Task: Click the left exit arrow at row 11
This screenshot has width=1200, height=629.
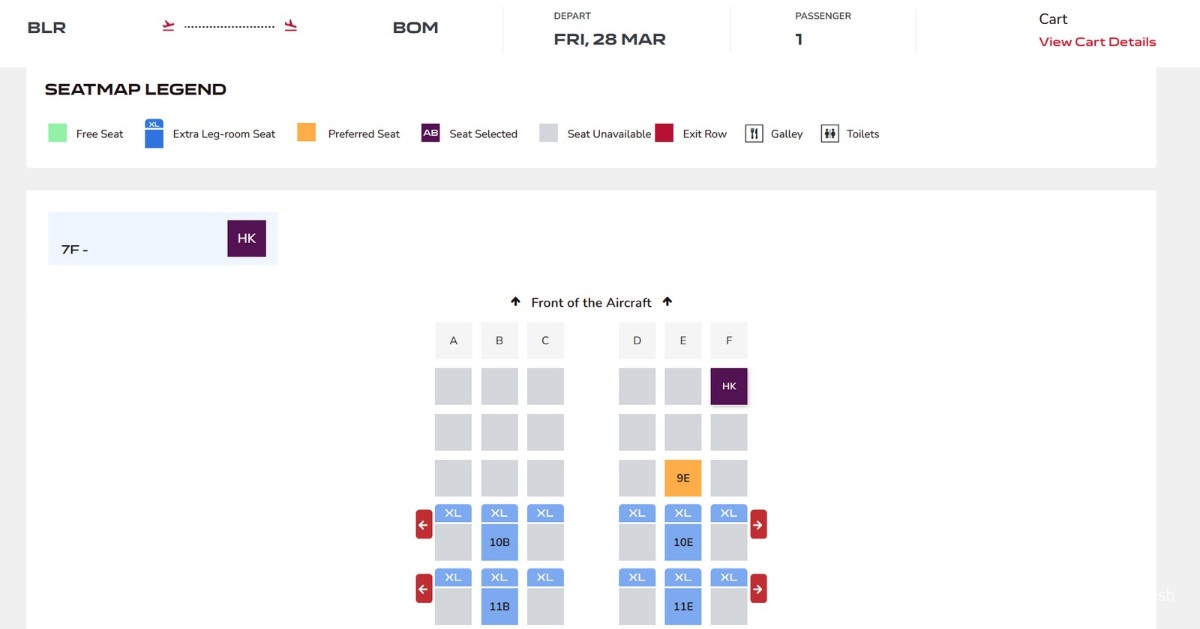Action: 424,589
